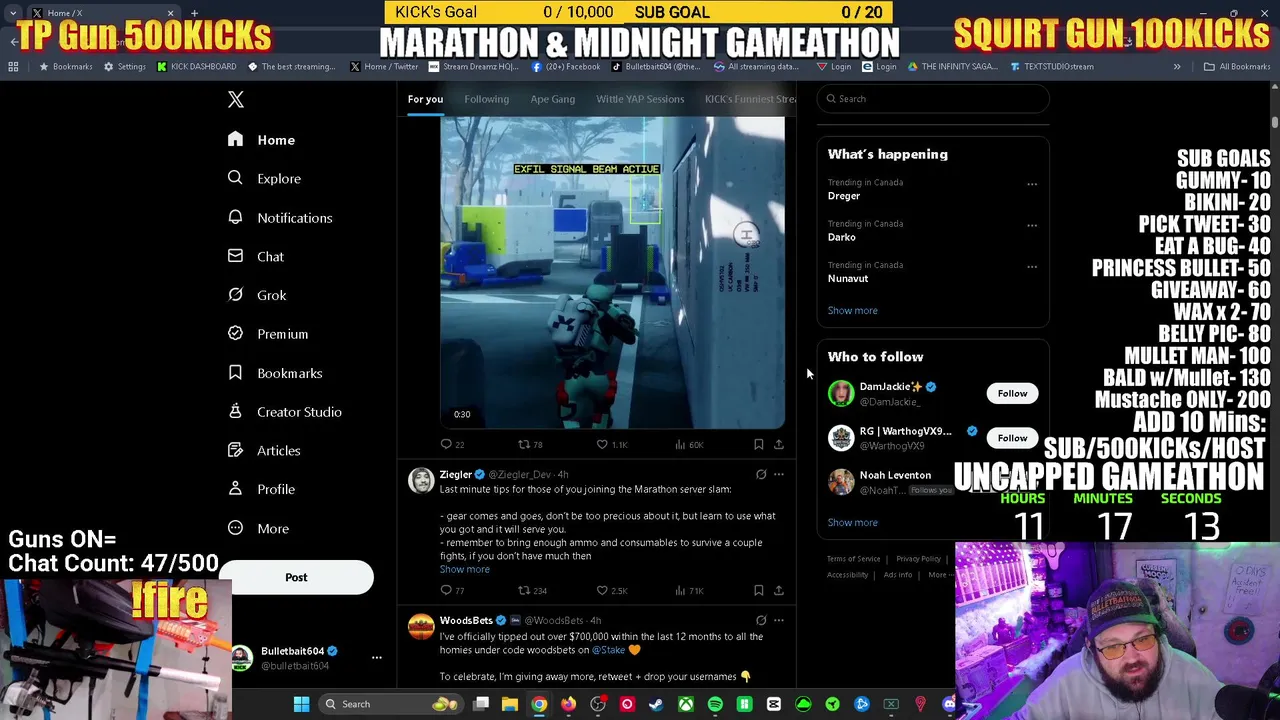Repost the Ziegler post
The width and height of the screenshot is (1280, 720).
point(524,590)
